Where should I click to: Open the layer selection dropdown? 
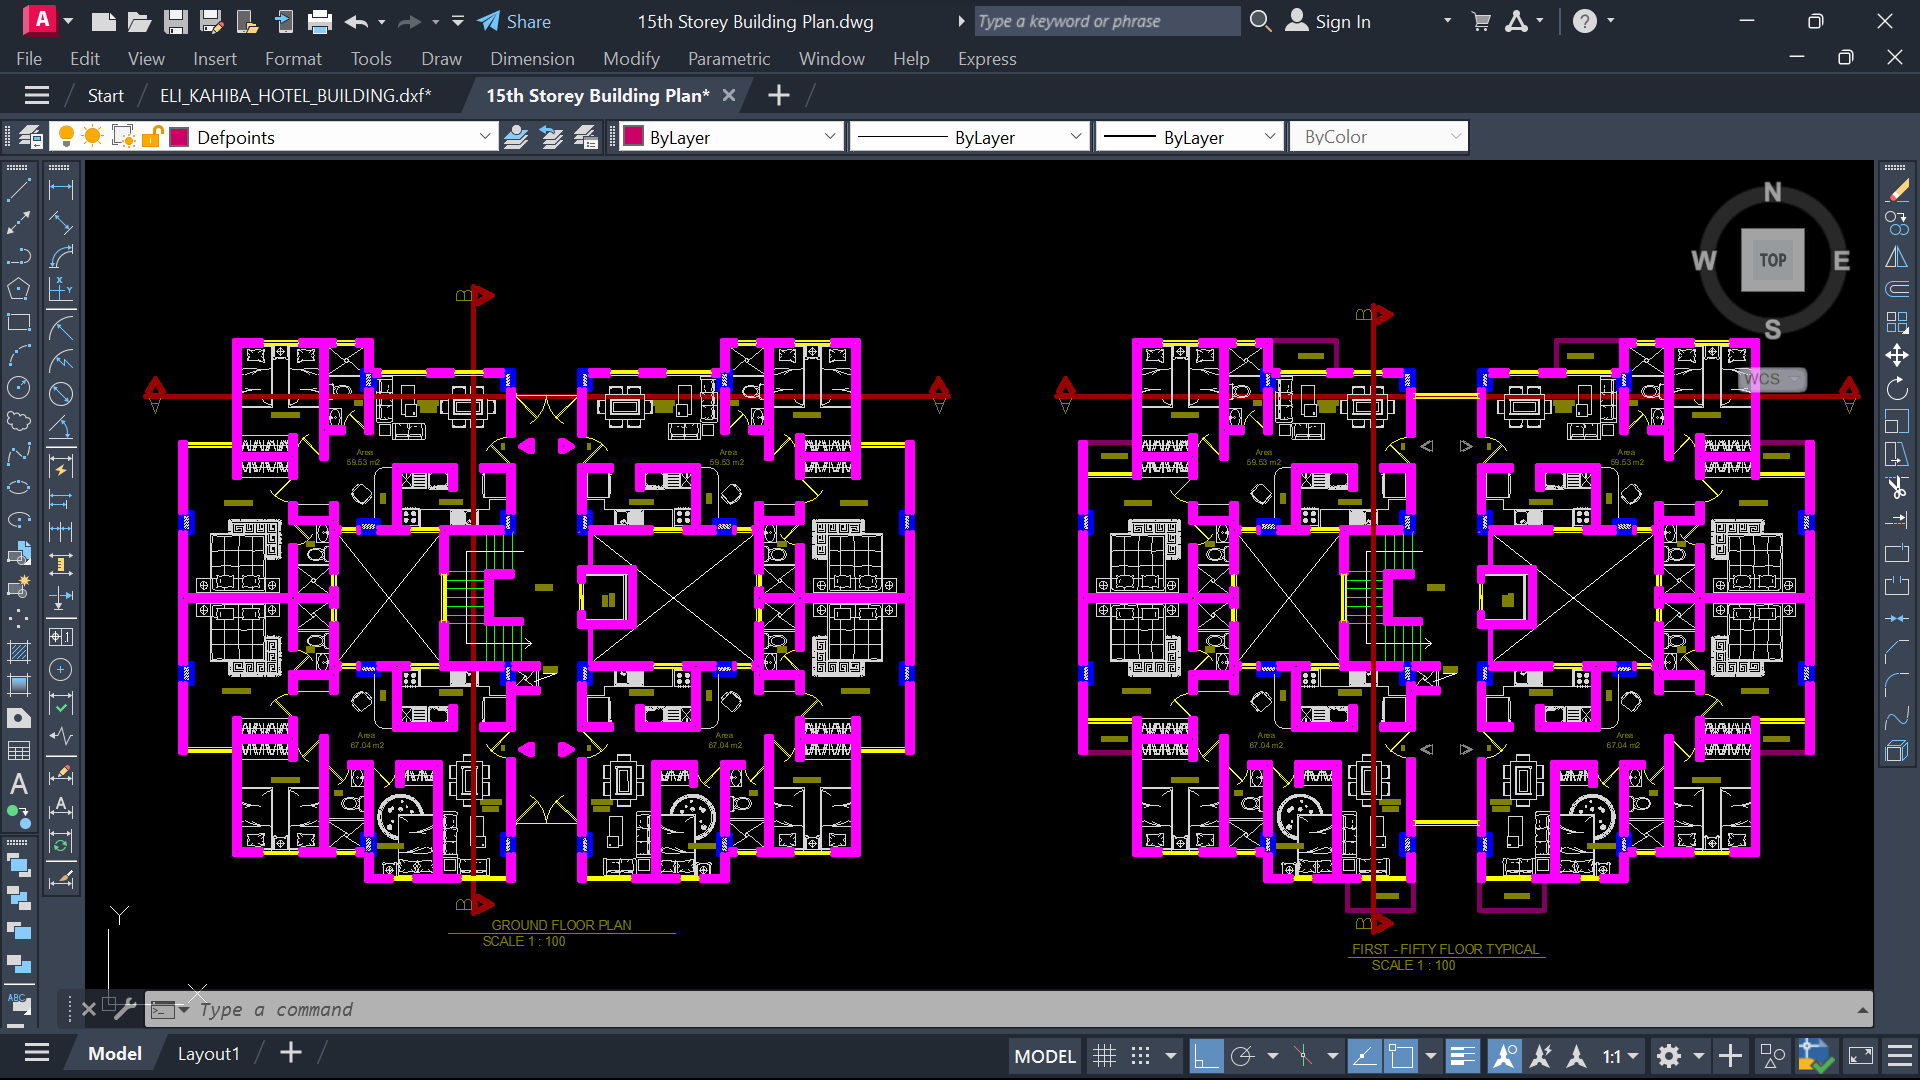pyautogui.click(x=485, y=136)
